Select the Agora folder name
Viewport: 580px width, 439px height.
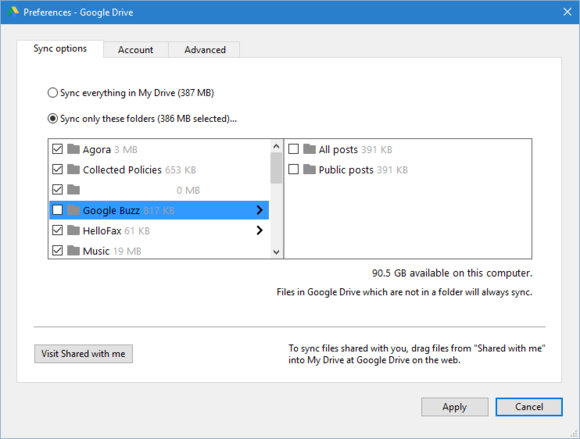point(97,149)
